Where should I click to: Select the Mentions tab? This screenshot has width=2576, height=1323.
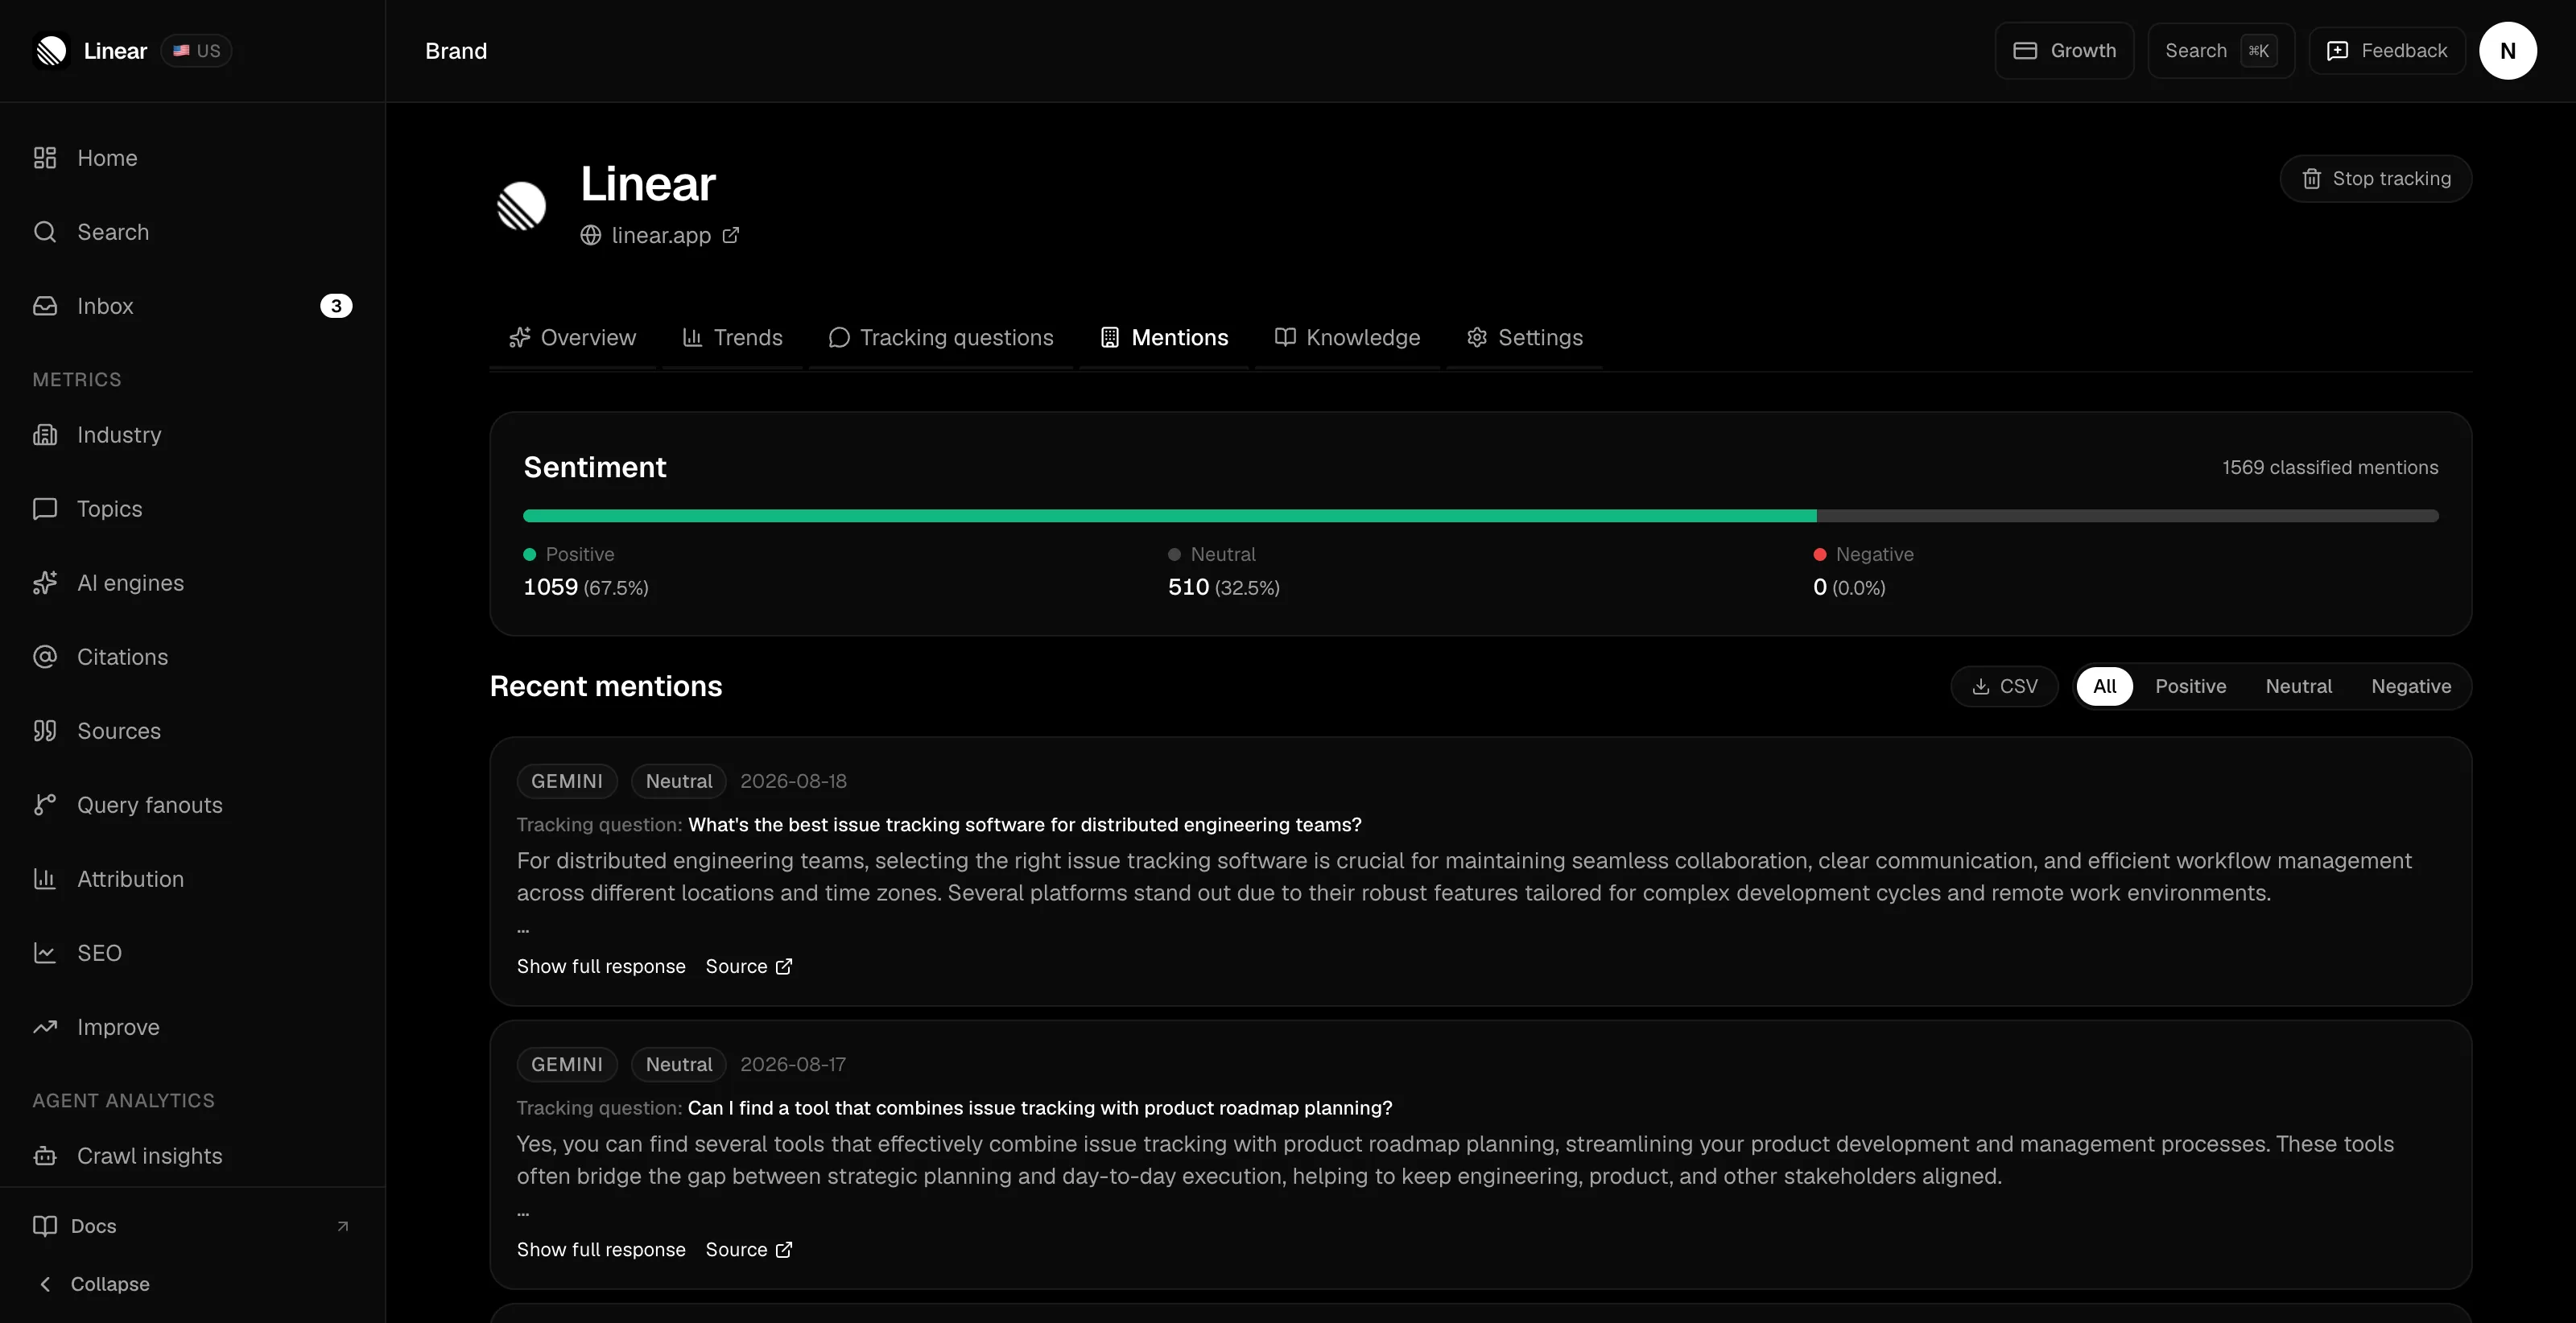tap(1164, 338)
